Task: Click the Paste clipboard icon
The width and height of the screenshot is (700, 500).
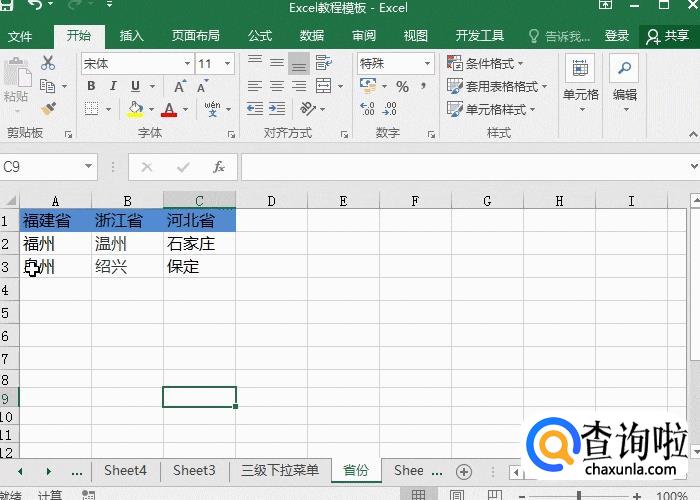Action: click(x=17, y=72)
